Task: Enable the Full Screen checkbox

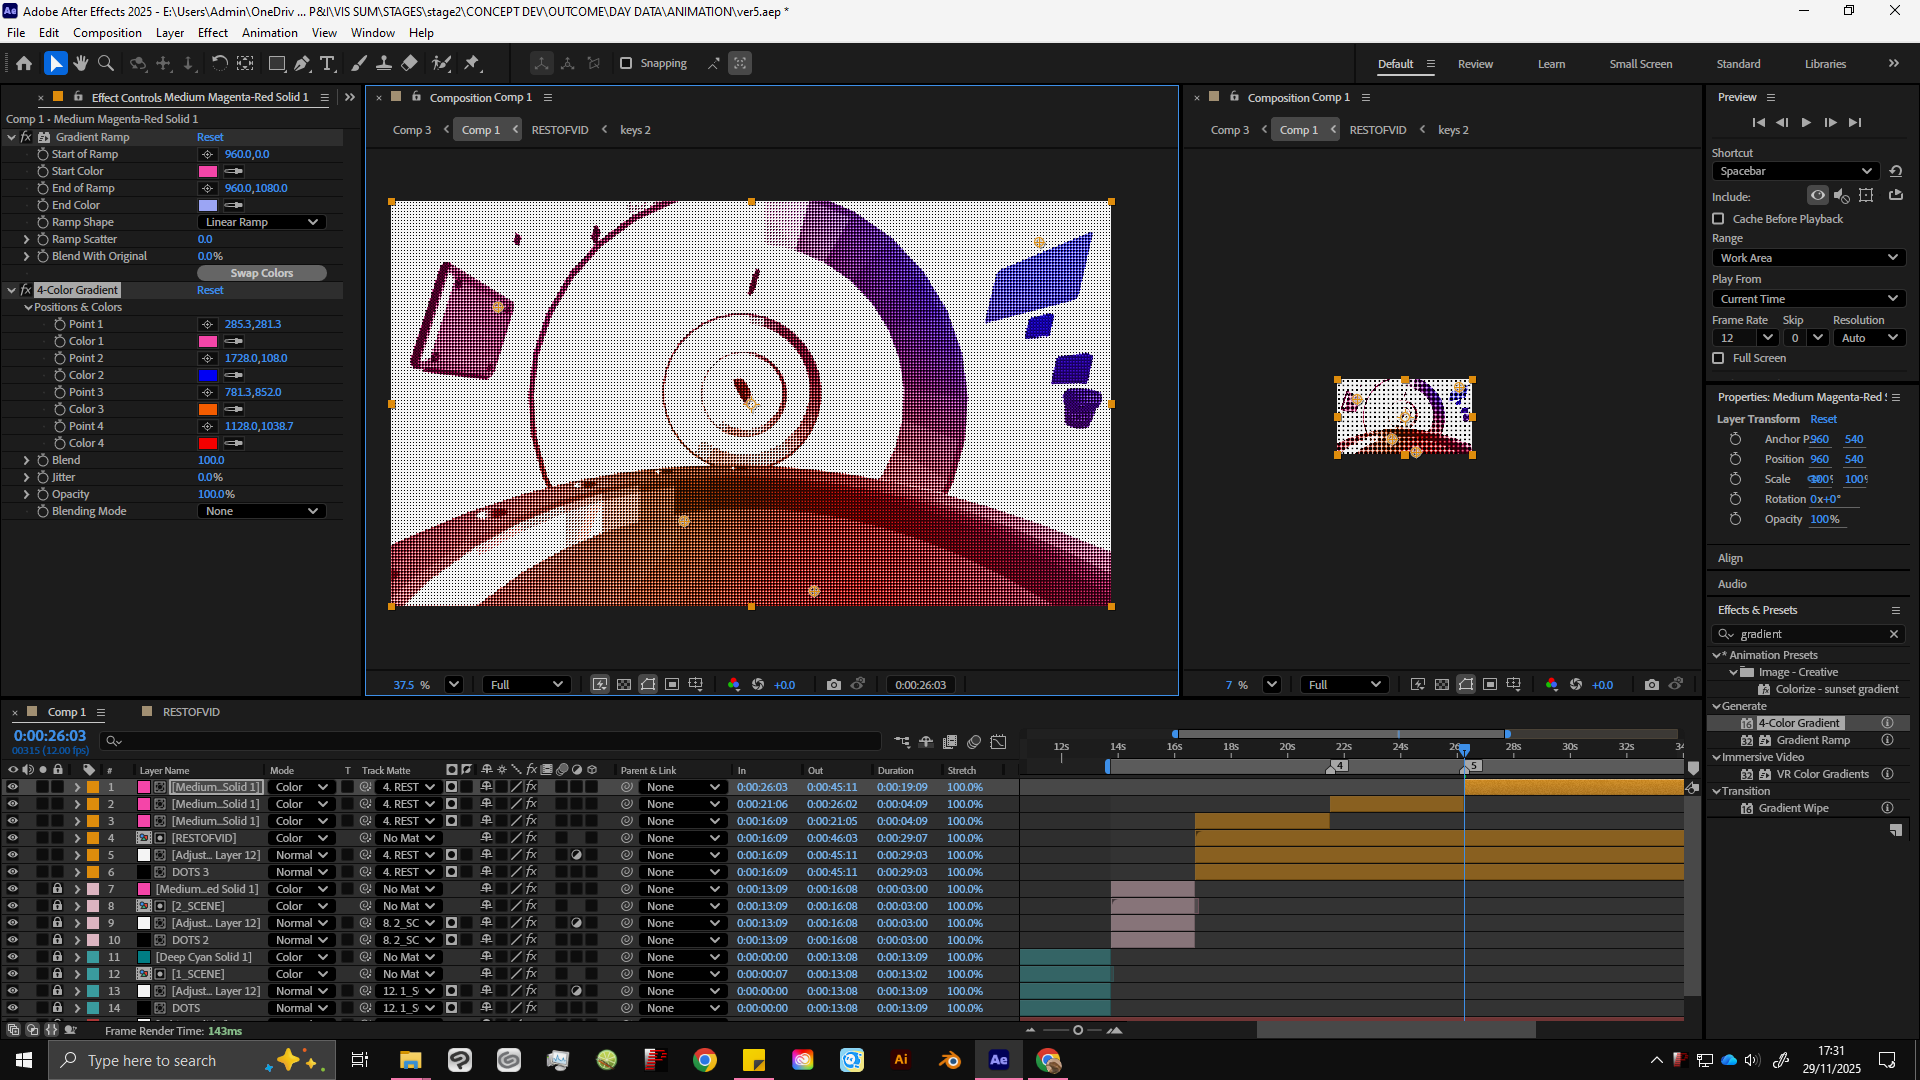Action: click(1718, 358)
